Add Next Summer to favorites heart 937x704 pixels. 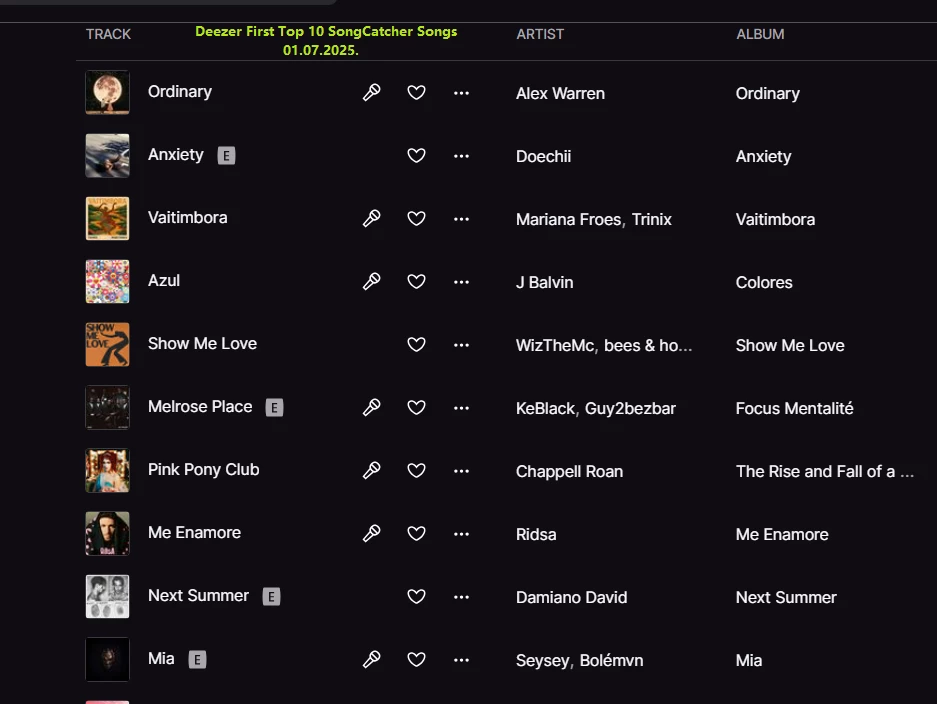click(x=417, y=597)
